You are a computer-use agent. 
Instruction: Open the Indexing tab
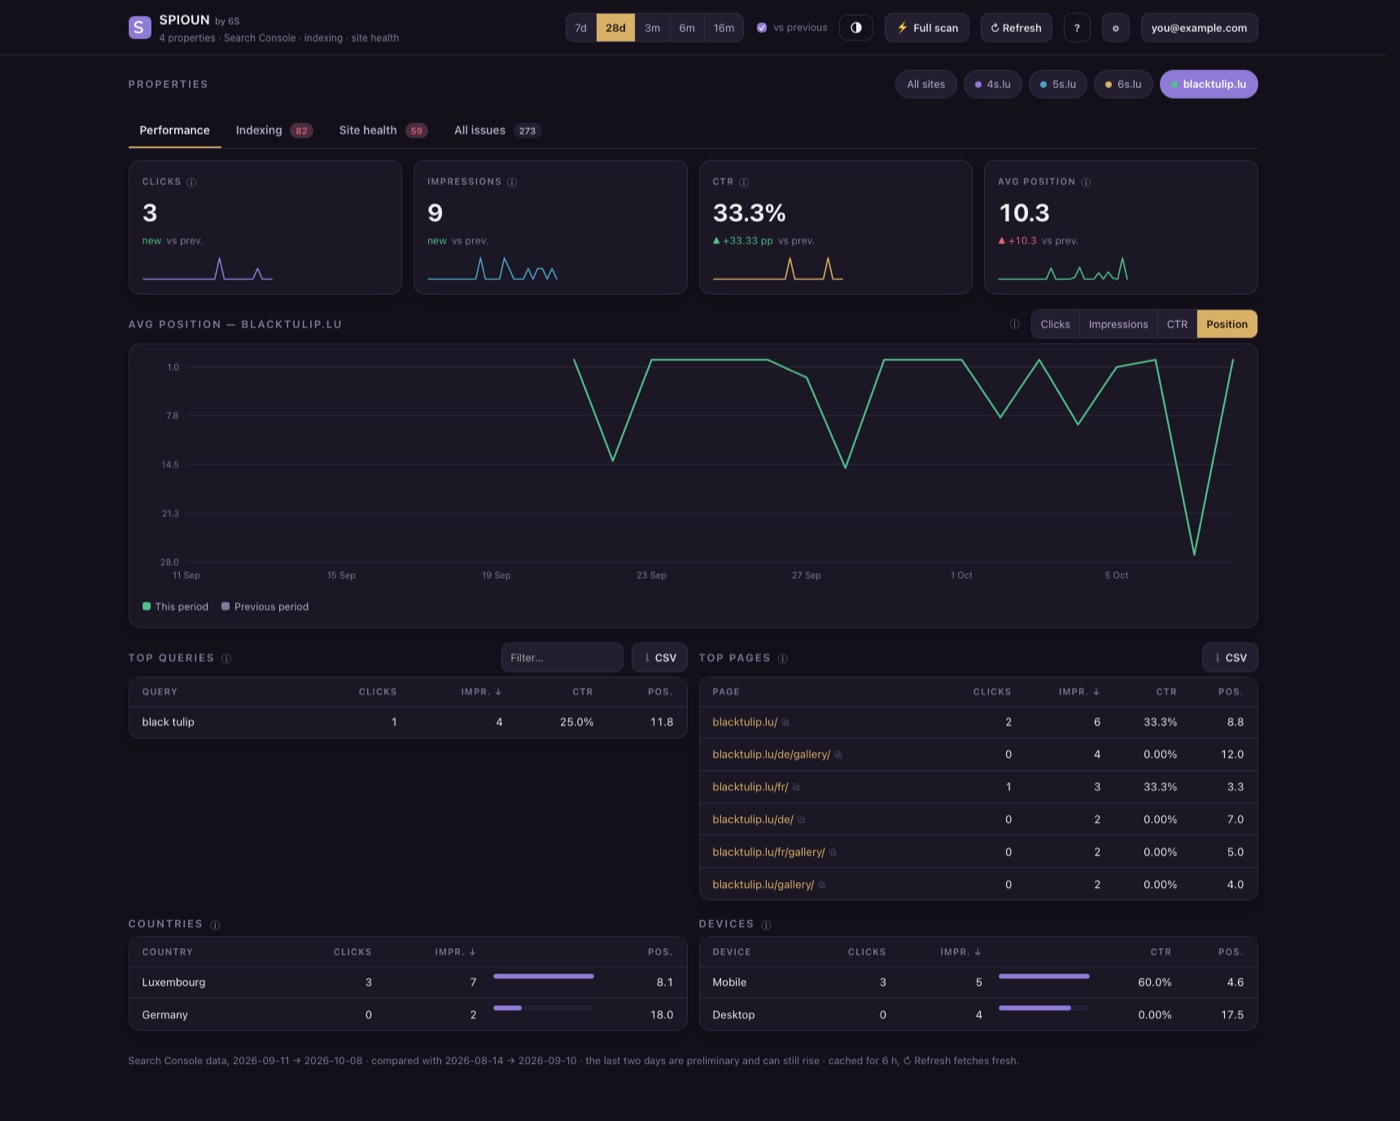click(274, 130)
